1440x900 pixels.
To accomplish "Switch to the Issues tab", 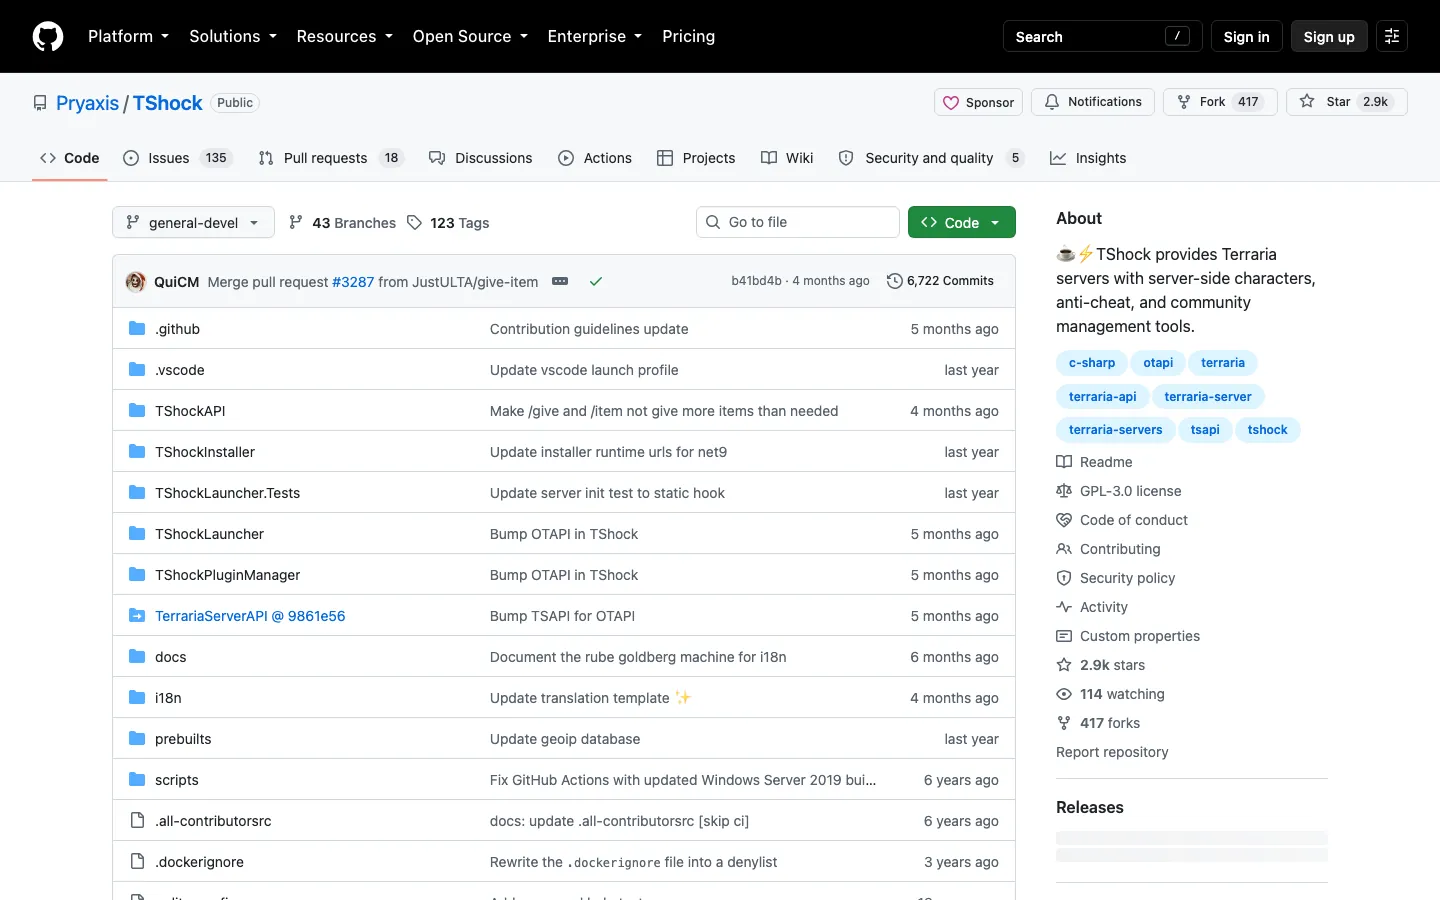I will [x=177, y=158].
